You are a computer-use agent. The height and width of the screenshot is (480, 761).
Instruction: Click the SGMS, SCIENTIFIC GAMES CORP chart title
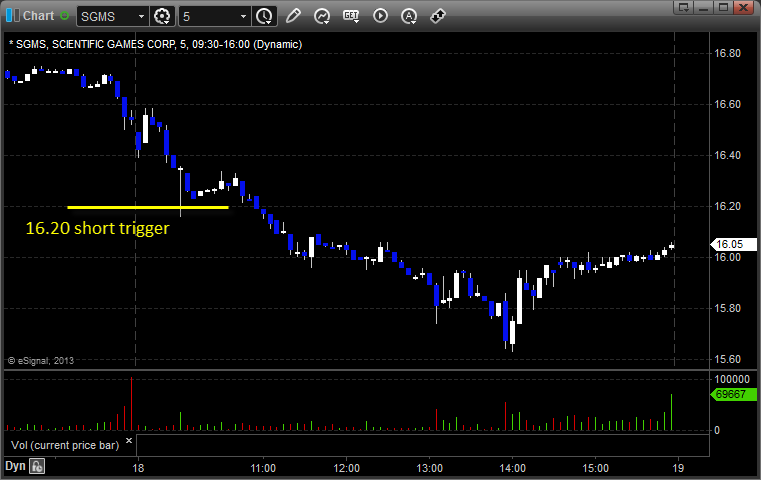[x=155, y=44]
